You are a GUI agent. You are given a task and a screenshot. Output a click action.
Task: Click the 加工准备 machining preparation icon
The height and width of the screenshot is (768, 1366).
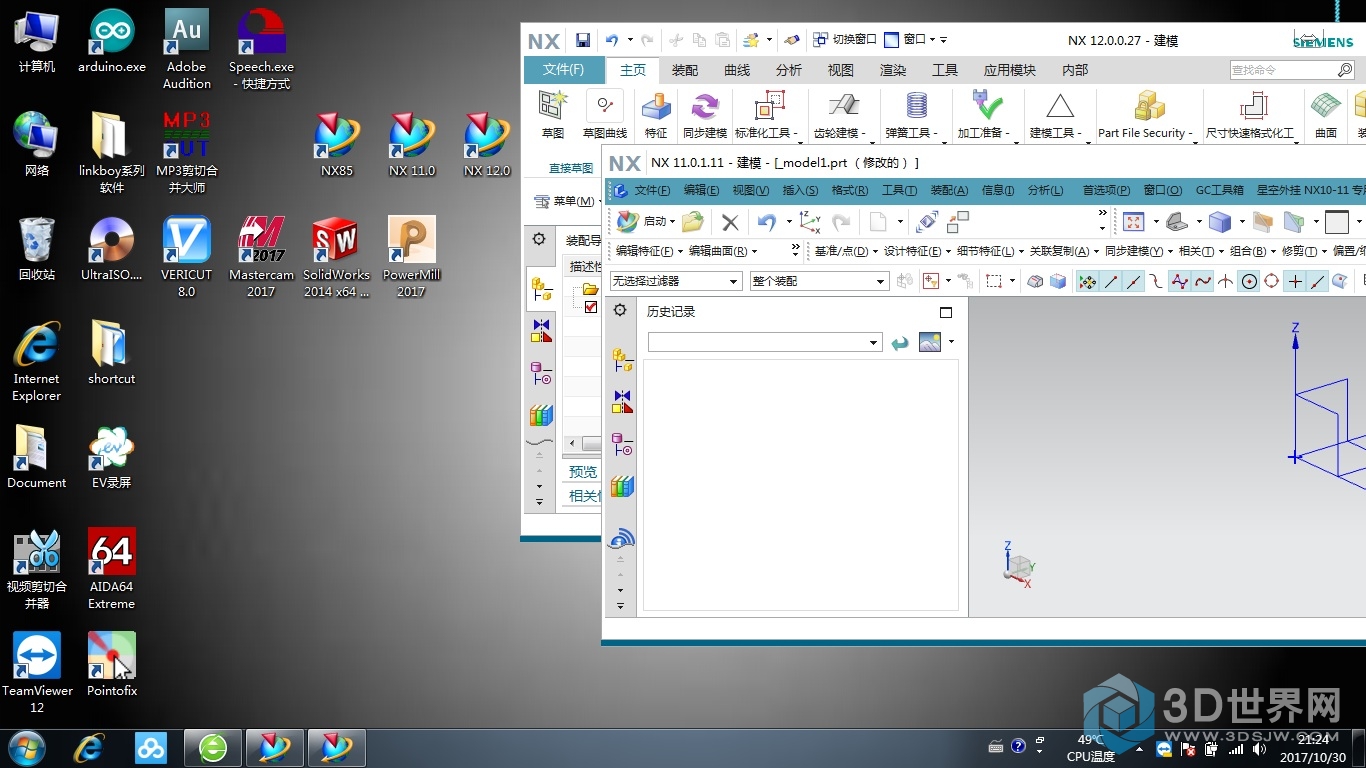pos(987,106)
